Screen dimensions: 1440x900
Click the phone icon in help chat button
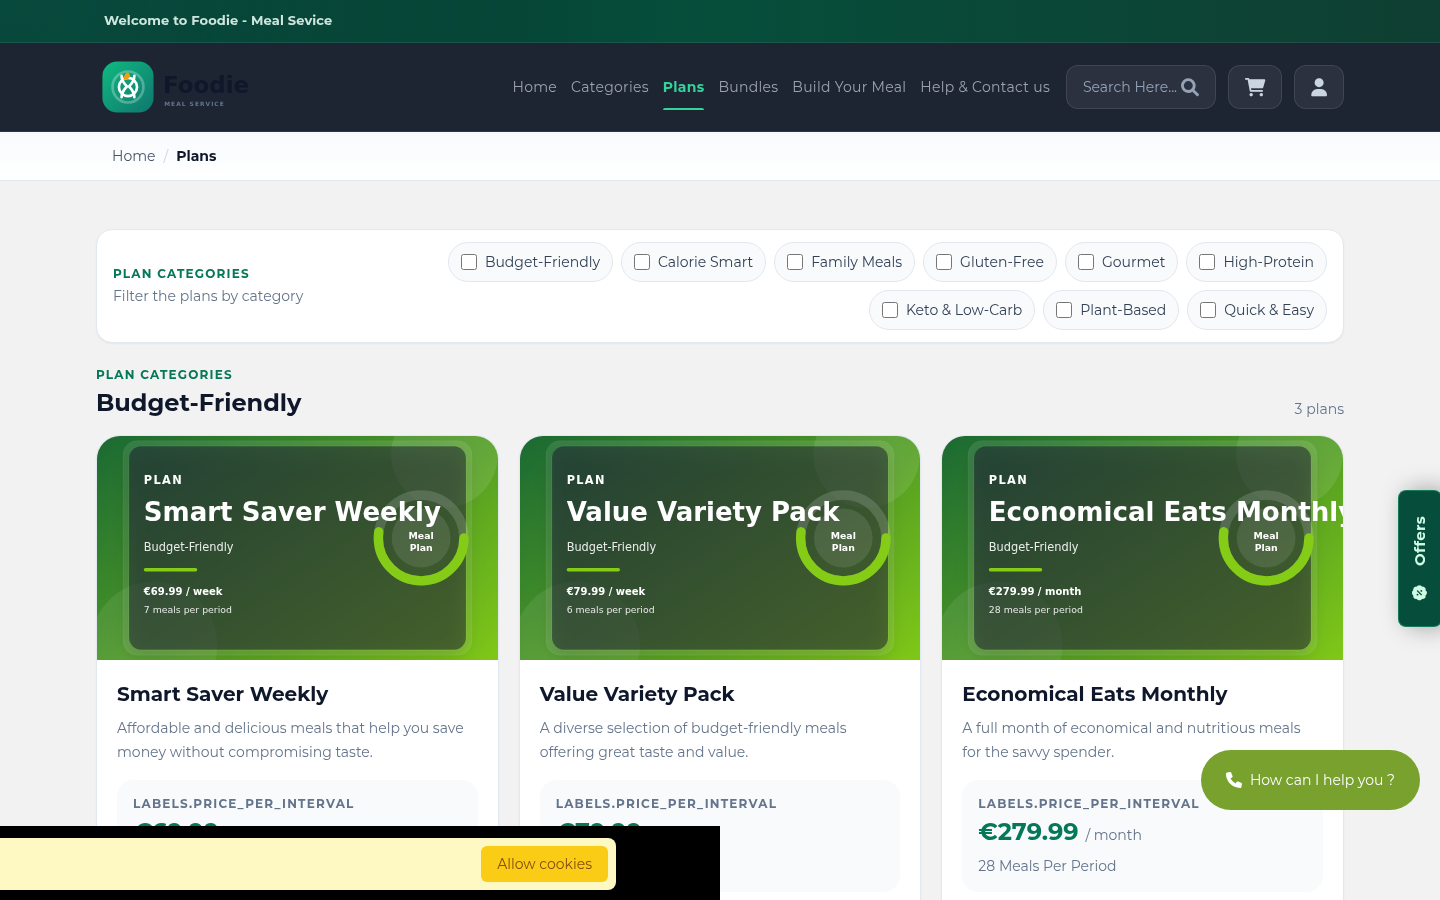point(1234,780)
